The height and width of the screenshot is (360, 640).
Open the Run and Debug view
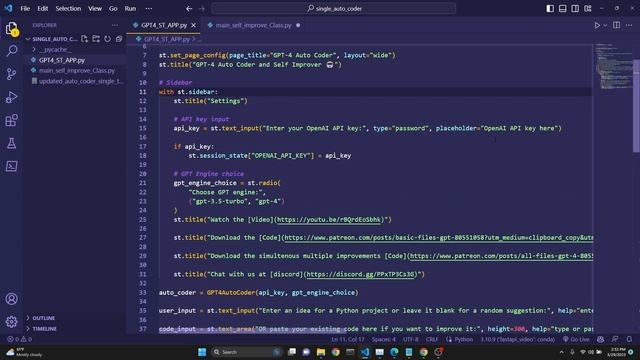coord(11,97)
